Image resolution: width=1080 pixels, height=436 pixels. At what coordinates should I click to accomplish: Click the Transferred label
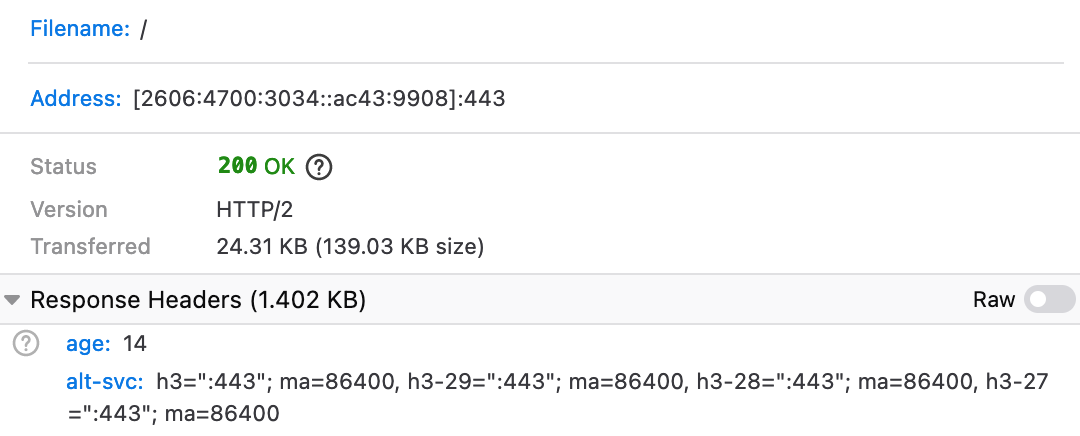click(90, 246)
